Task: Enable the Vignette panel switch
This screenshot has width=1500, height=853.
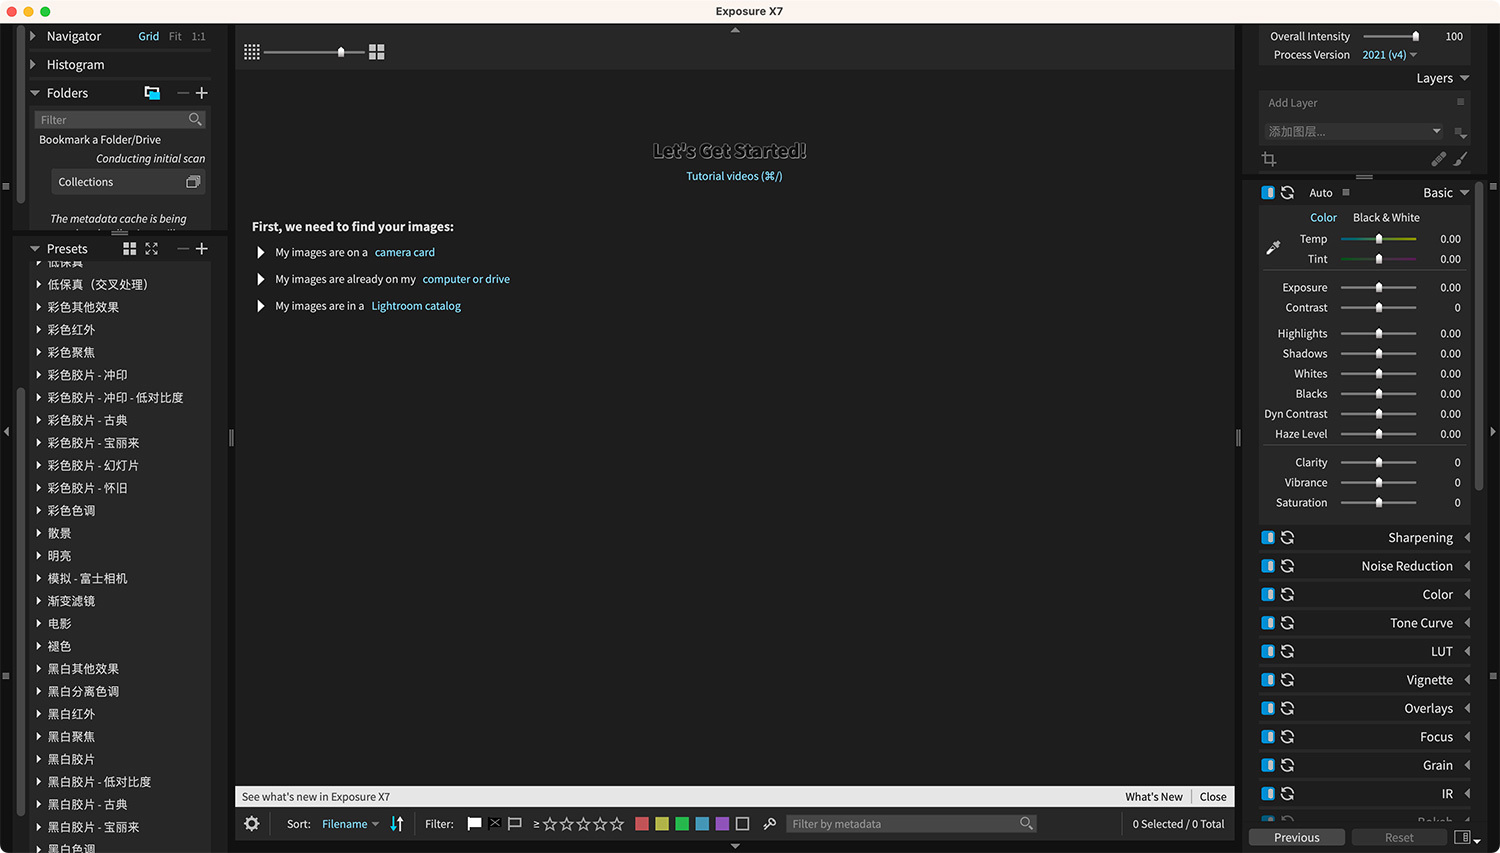Action: 1266,679
